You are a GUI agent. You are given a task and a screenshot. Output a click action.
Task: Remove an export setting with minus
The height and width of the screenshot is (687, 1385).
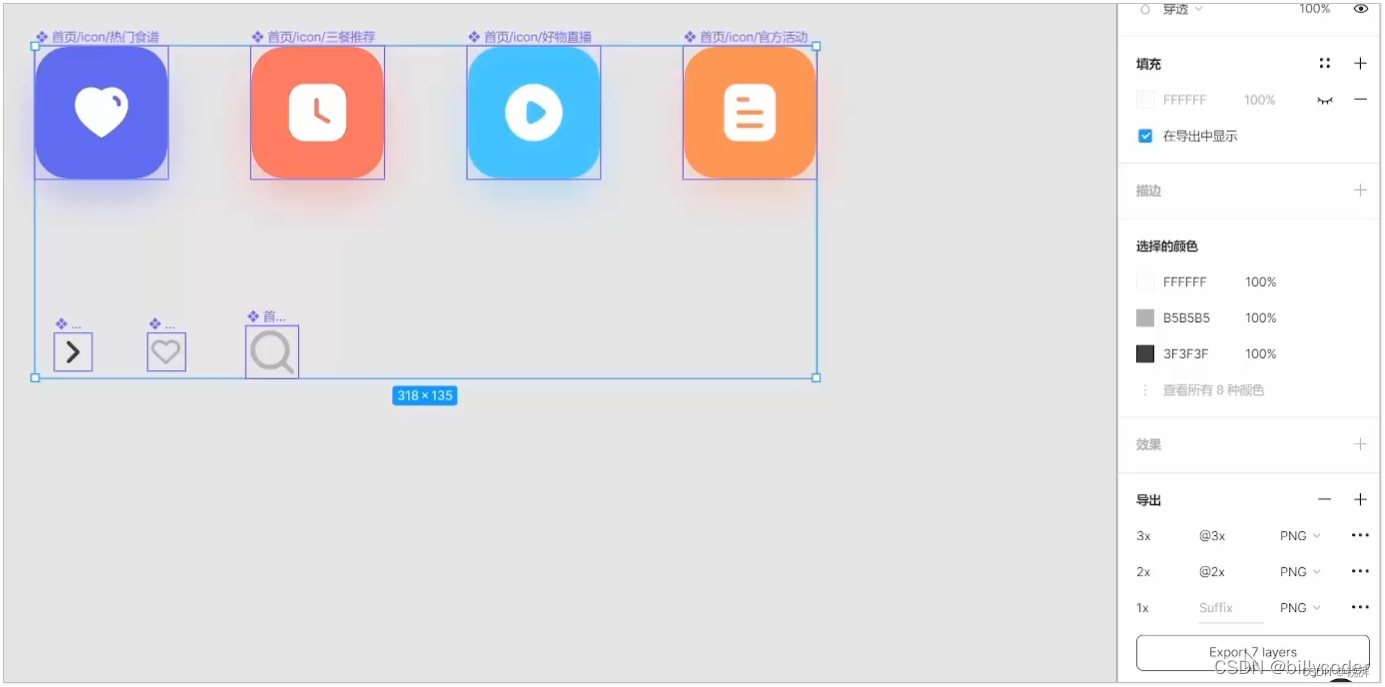[x=1325, y=499]
